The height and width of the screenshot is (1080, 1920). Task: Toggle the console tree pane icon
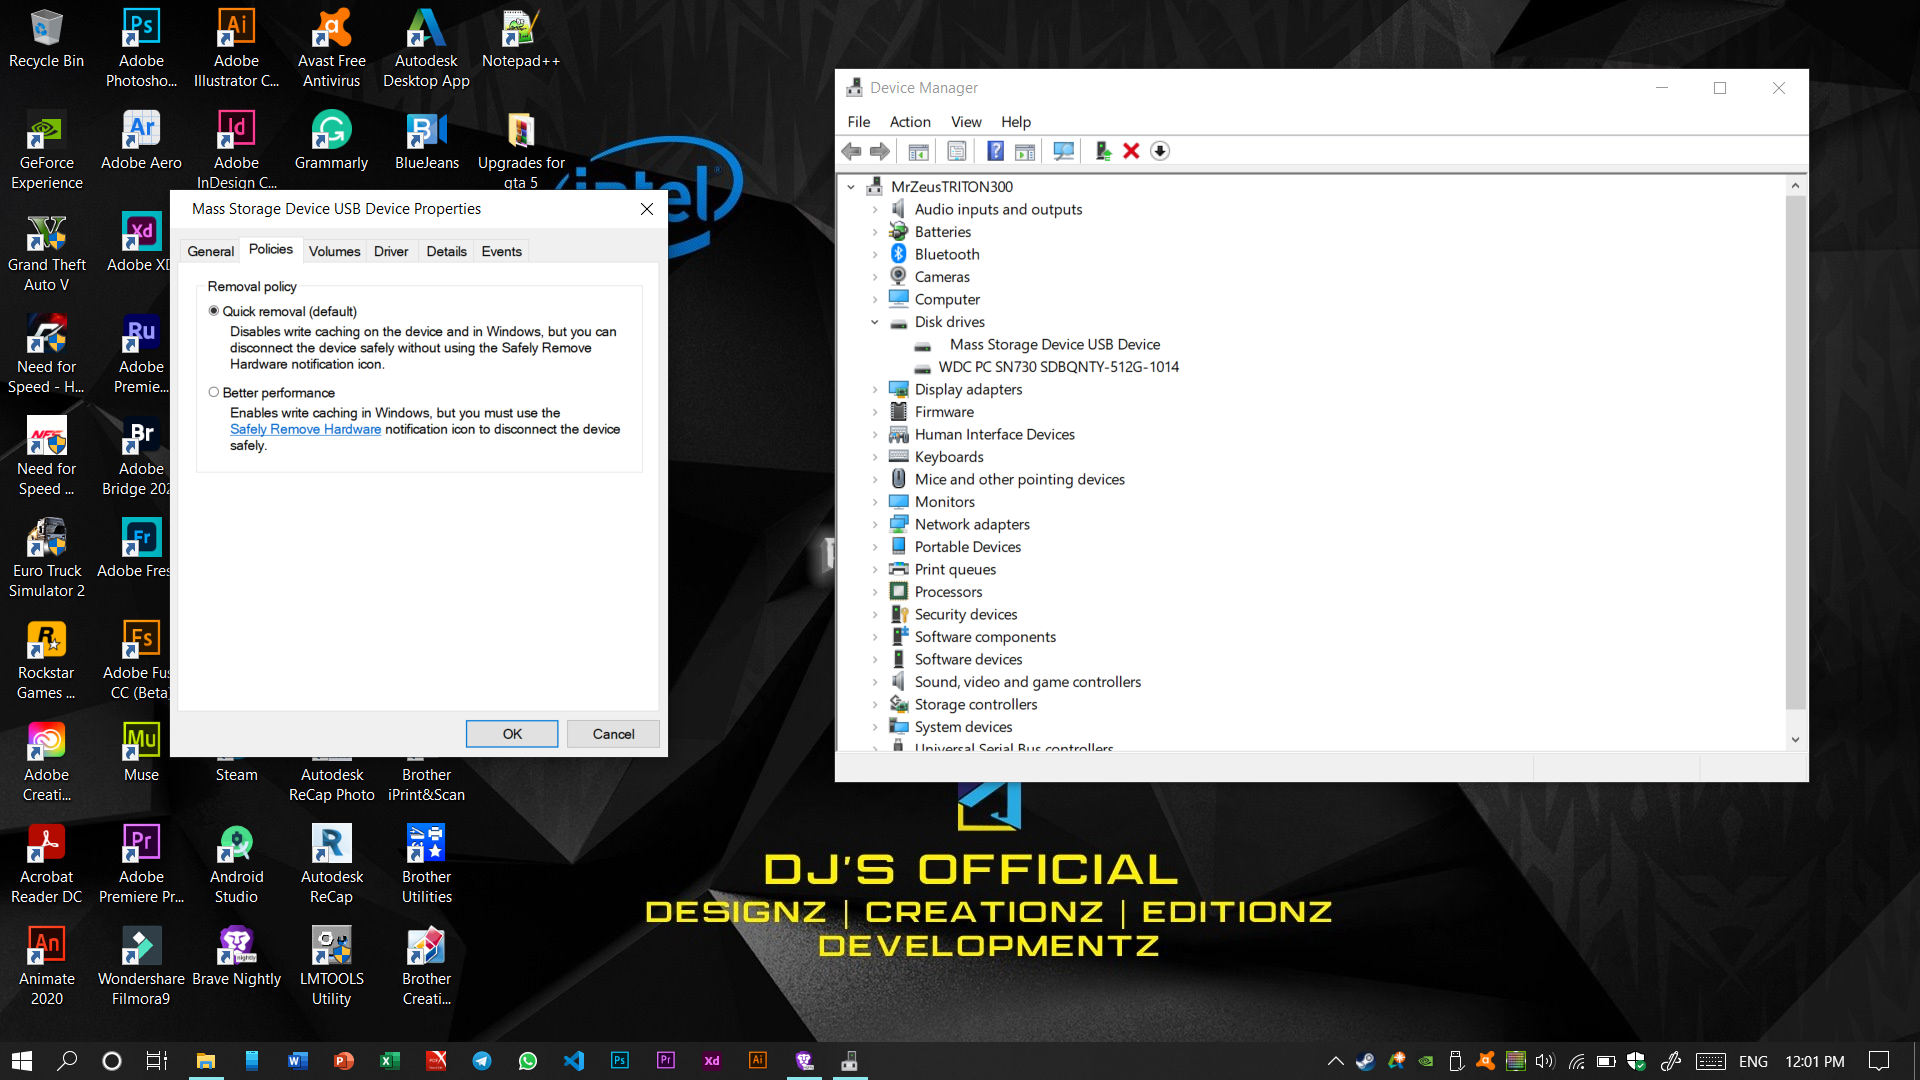[918, 151]
